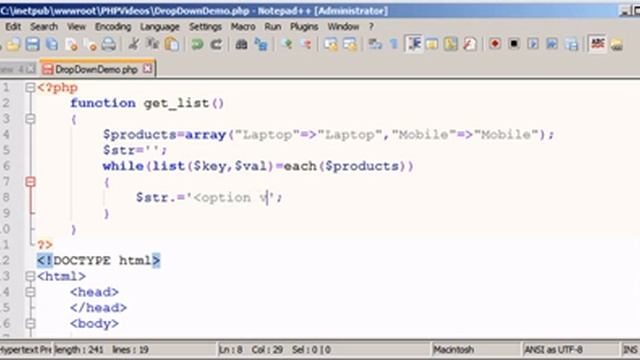Toggle word wrap in the toolbar
The height and width of the screenshot is (360, 640).
coord(375,44)
